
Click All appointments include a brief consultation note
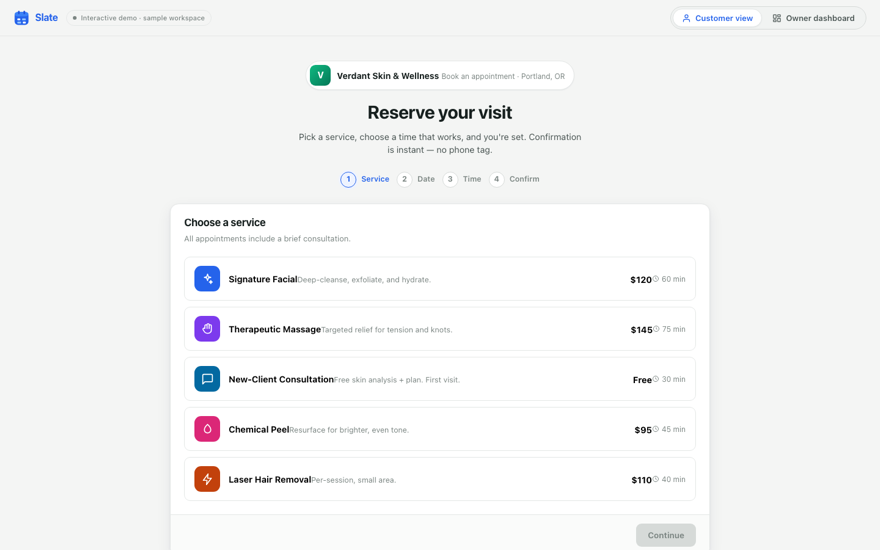click(x=267, y=239)
